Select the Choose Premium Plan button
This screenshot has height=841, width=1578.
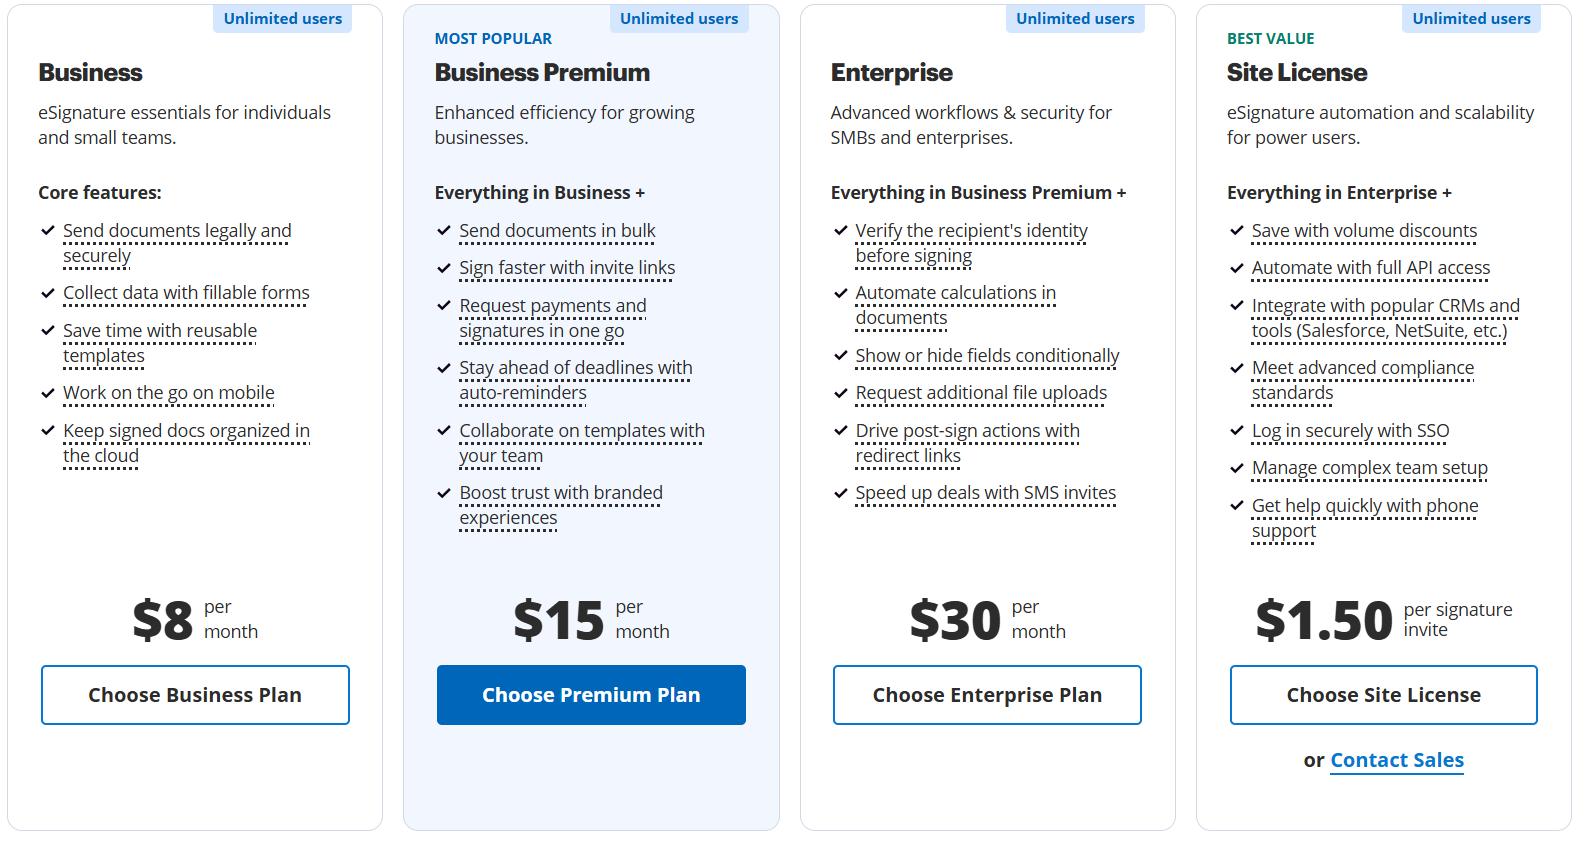click(x=591, y=695)
